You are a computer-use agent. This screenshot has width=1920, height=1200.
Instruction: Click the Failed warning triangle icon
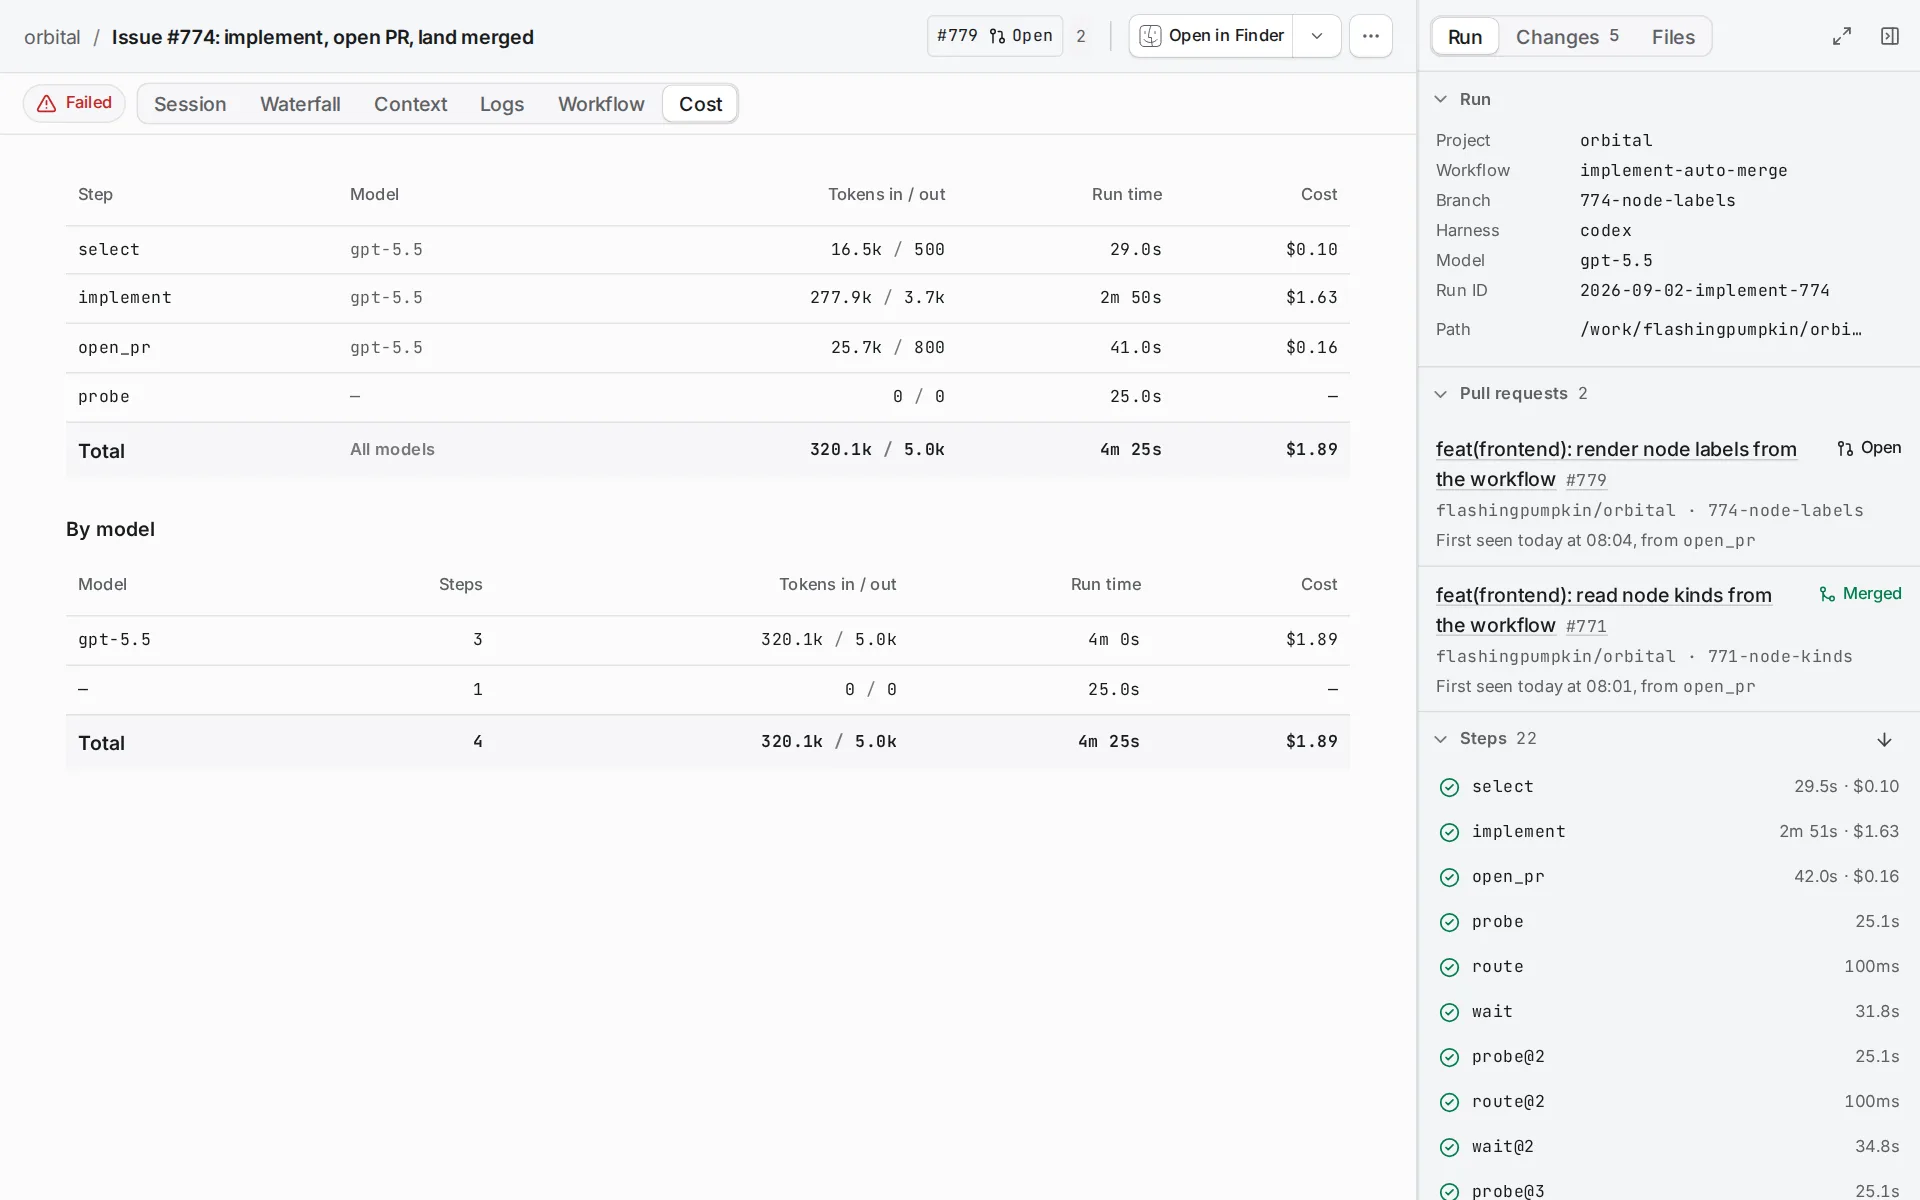click(46, 104)
